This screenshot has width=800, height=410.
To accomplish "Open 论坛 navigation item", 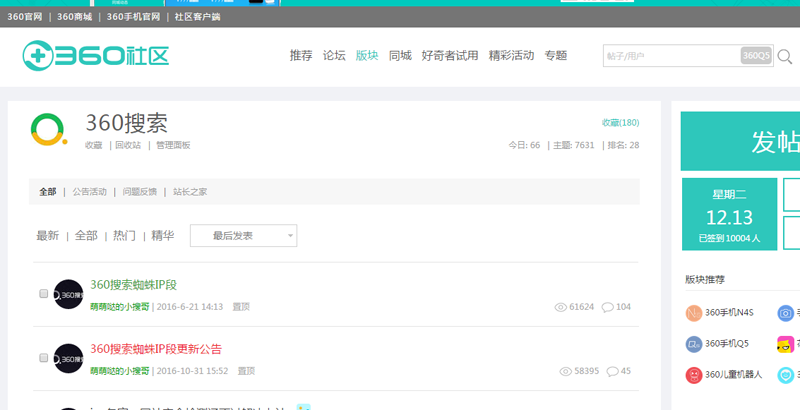I will 334,56.
